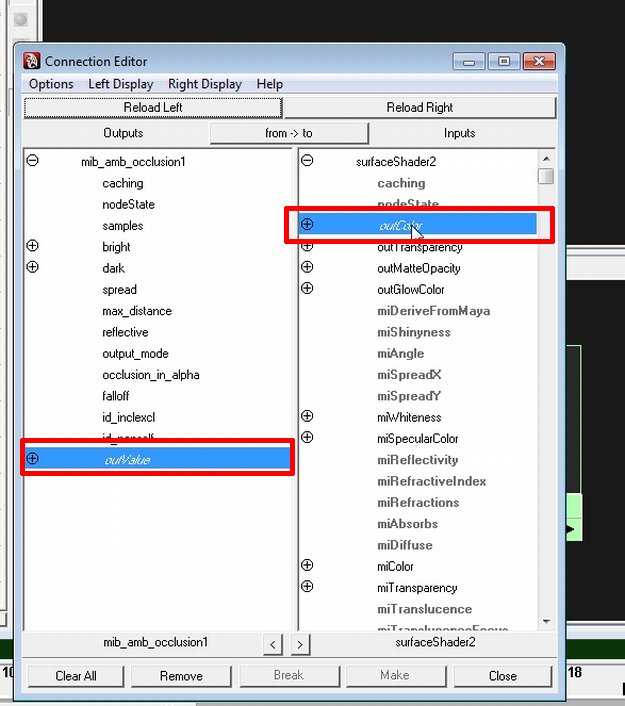Screen dimensions: 625x706
Task: Minimize the Connection Editor window
Action: [469, 61]
